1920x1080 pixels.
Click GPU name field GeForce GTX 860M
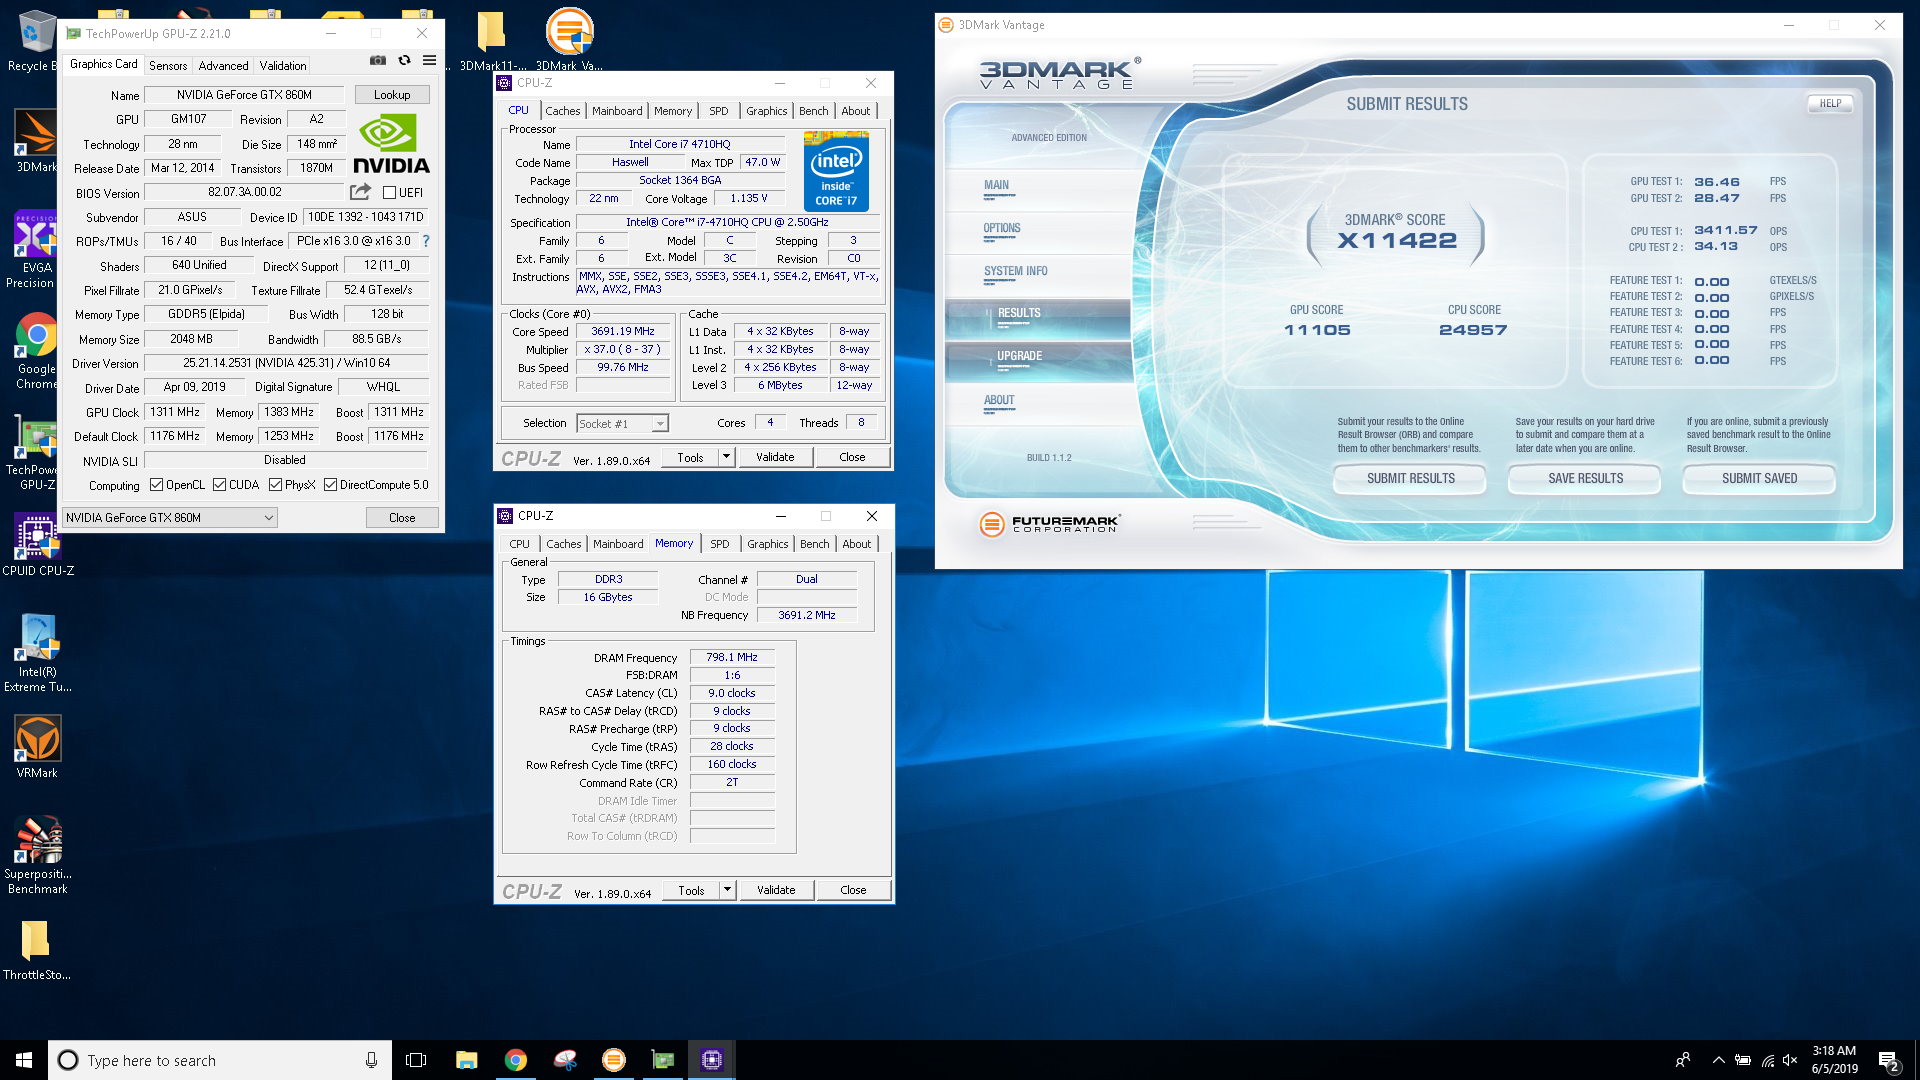(245, 95)
